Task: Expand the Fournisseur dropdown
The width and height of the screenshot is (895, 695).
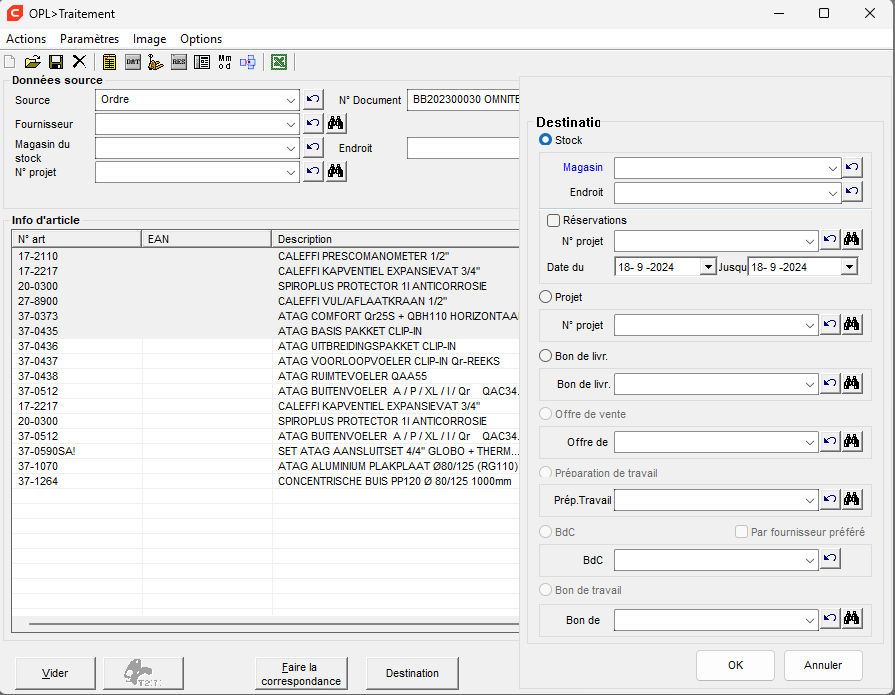Action: (x=291, y=124)
